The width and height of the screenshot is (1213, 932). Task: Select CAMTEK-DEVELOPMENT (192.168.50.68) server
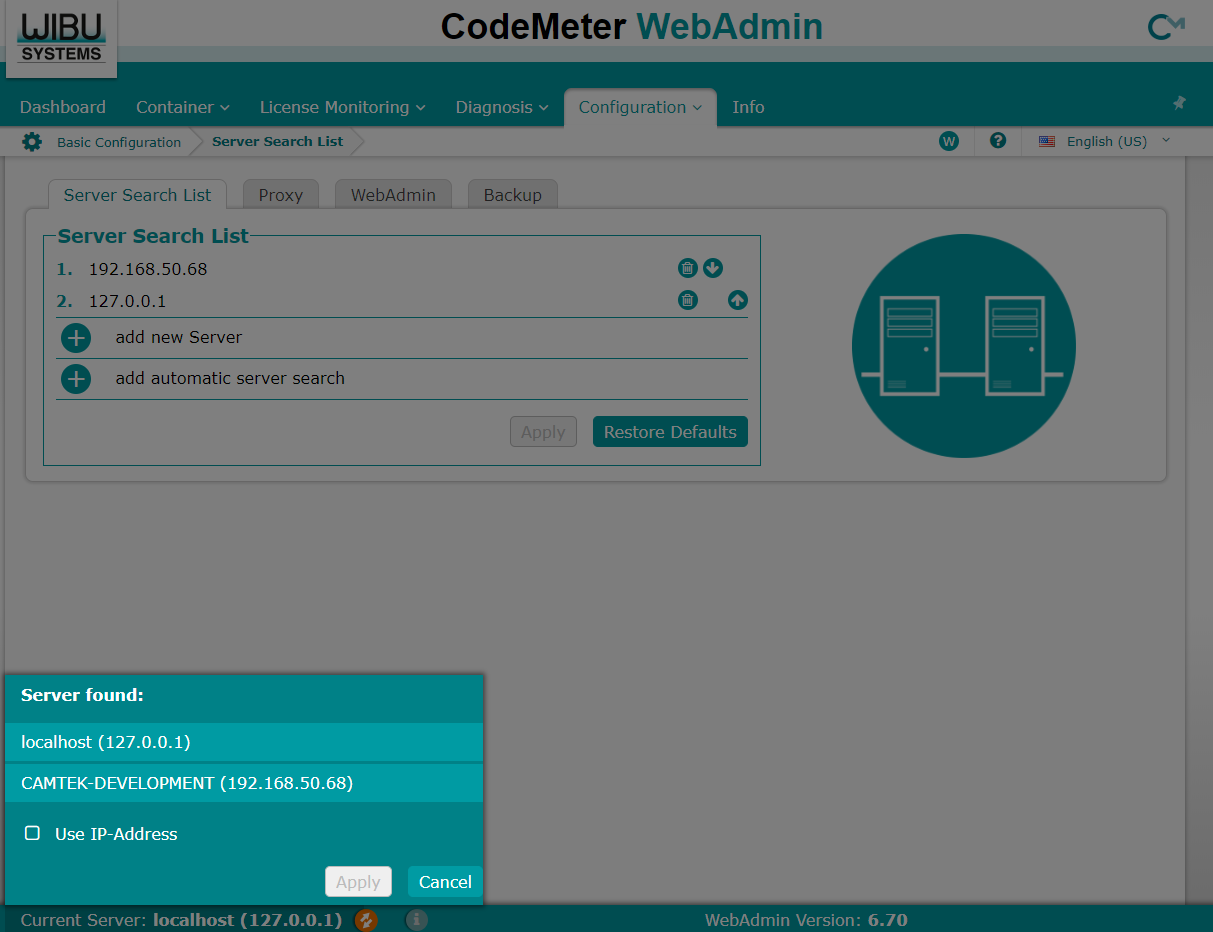pos(244,783)
